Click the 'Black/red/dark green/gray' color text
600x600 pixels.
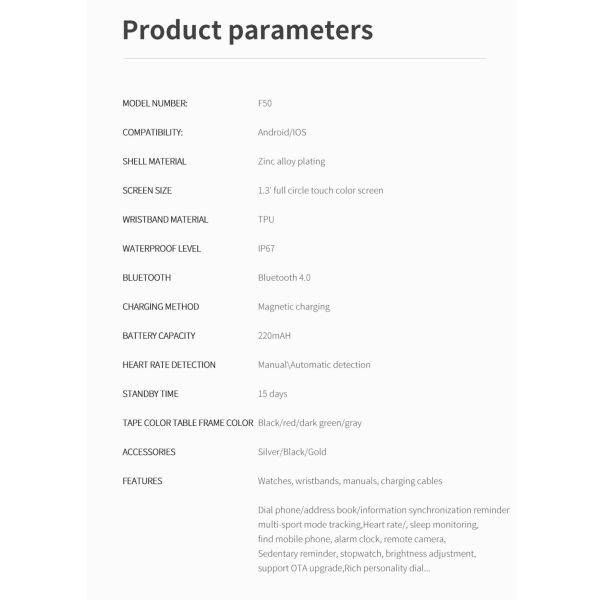click(x=310, y=422)
